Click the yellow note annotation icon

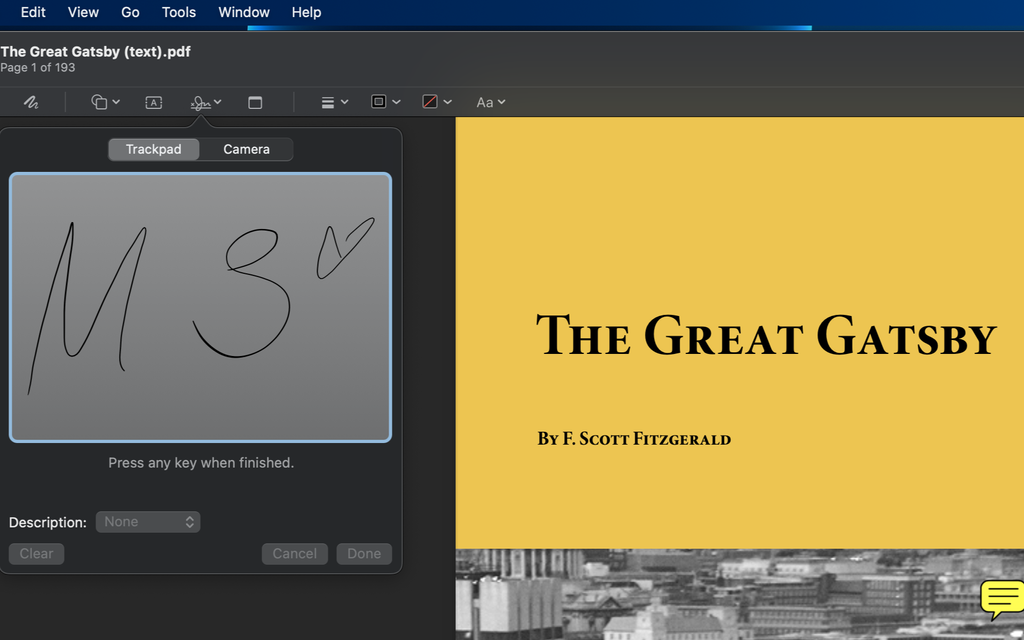pyautogui.click(x=1001, y=598)
